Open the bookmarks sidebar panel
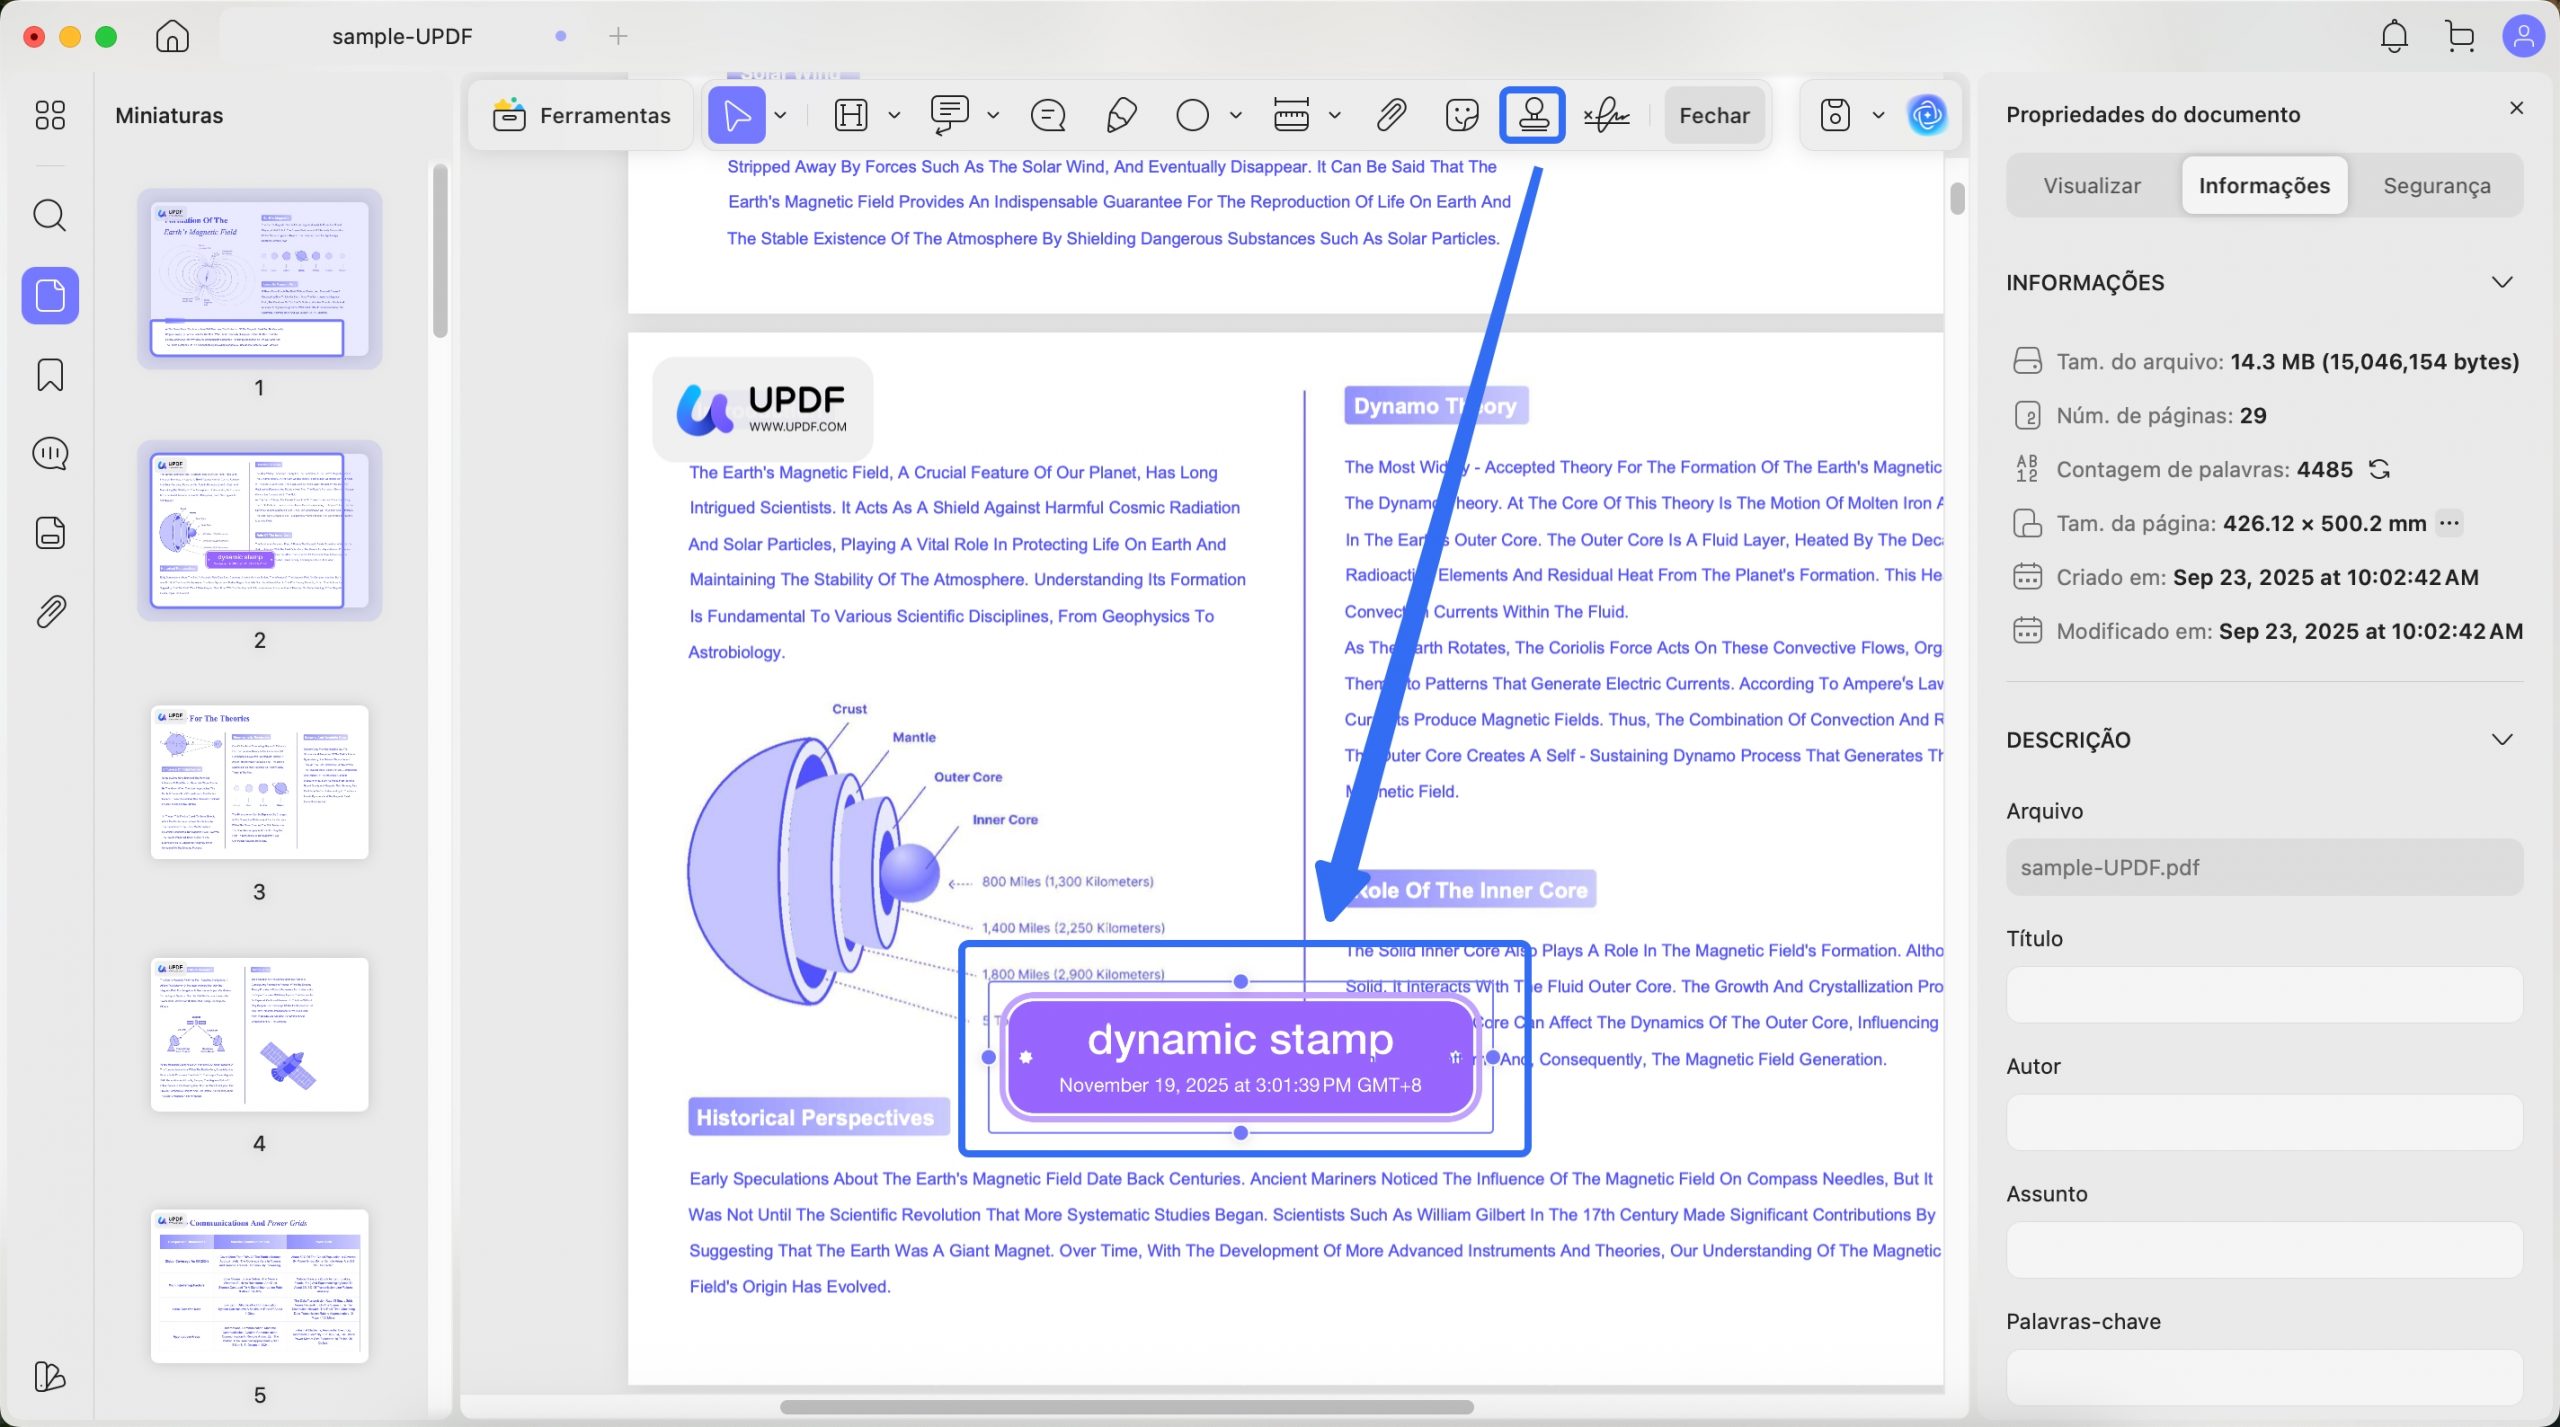Viewport: 2560px width, 1427px height. [x=50, y=375]
